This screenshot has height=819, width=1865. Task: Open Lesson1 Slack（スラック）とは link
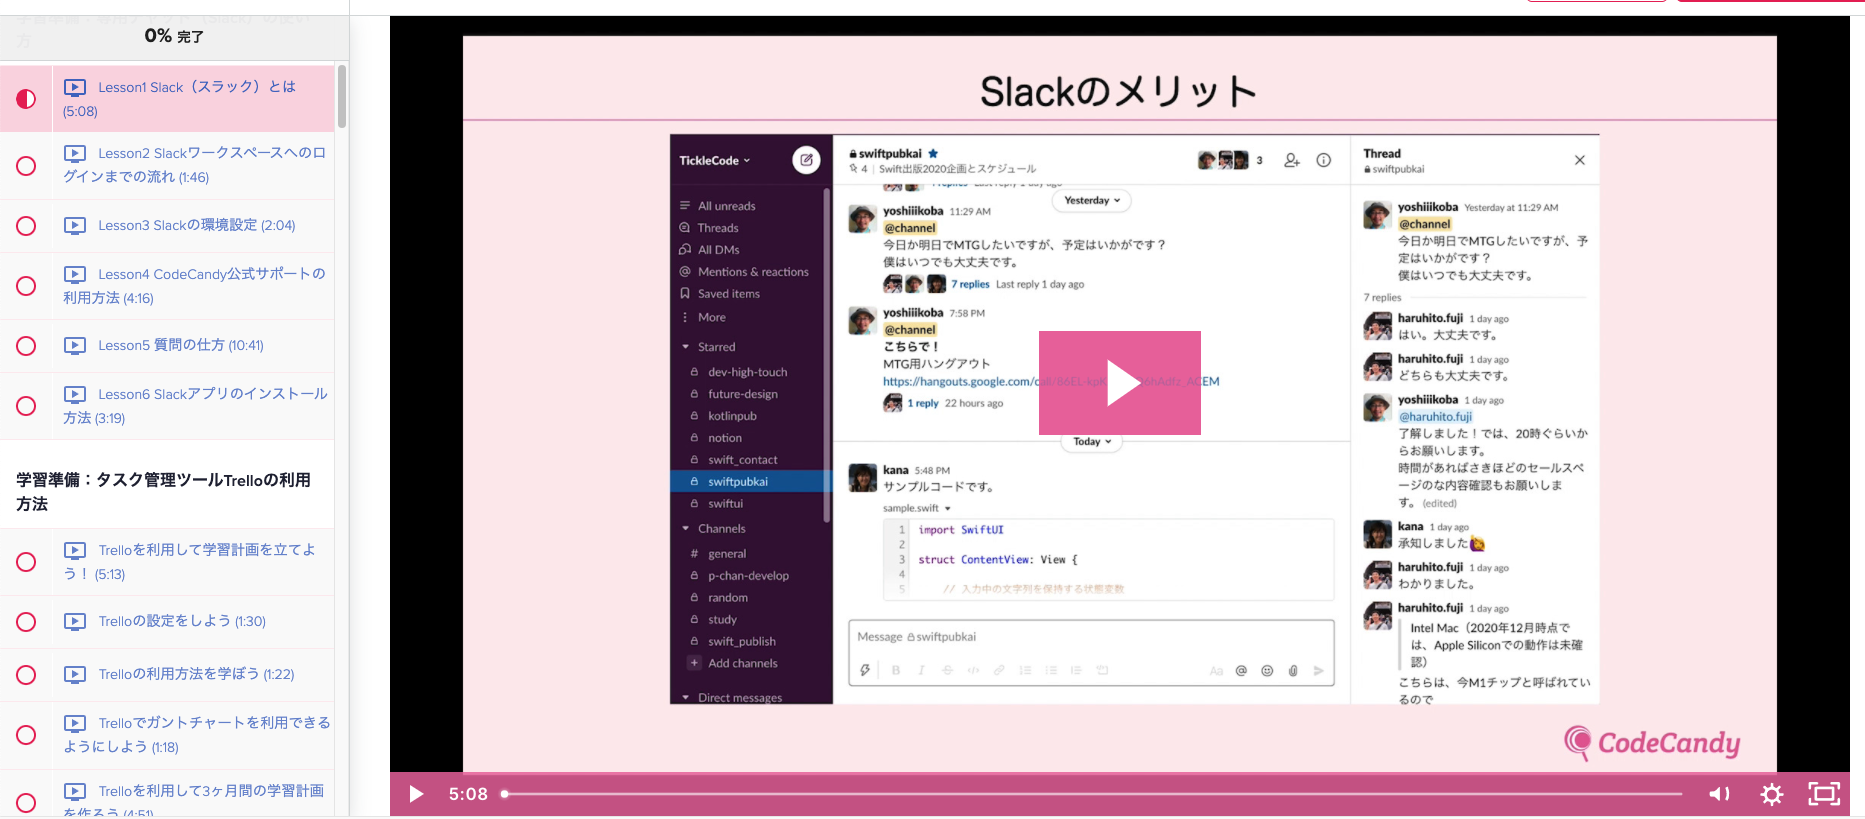click(x=180, y=99)
